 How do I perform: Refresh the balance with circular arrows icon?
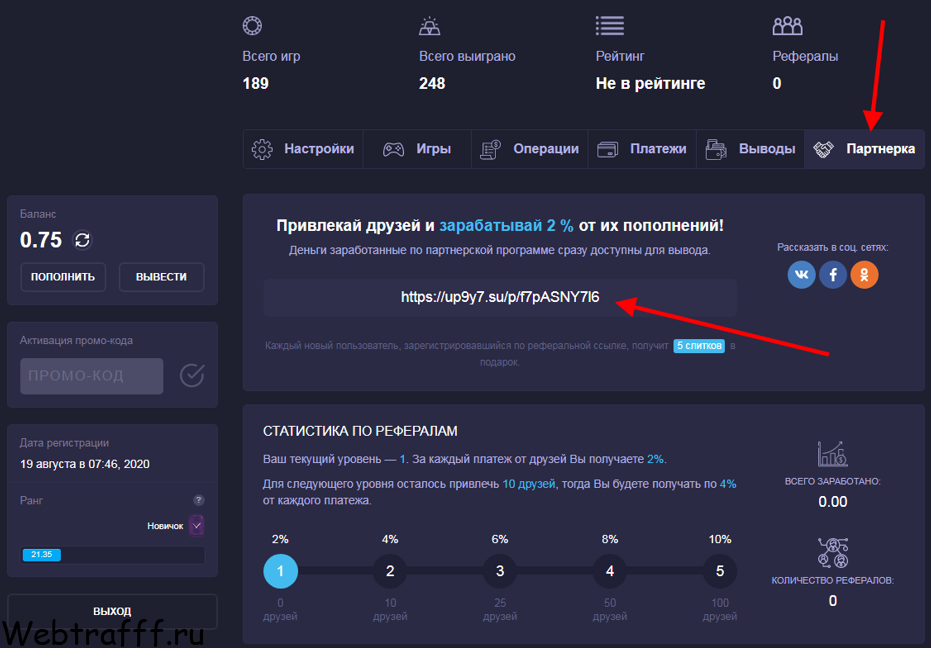82,240
